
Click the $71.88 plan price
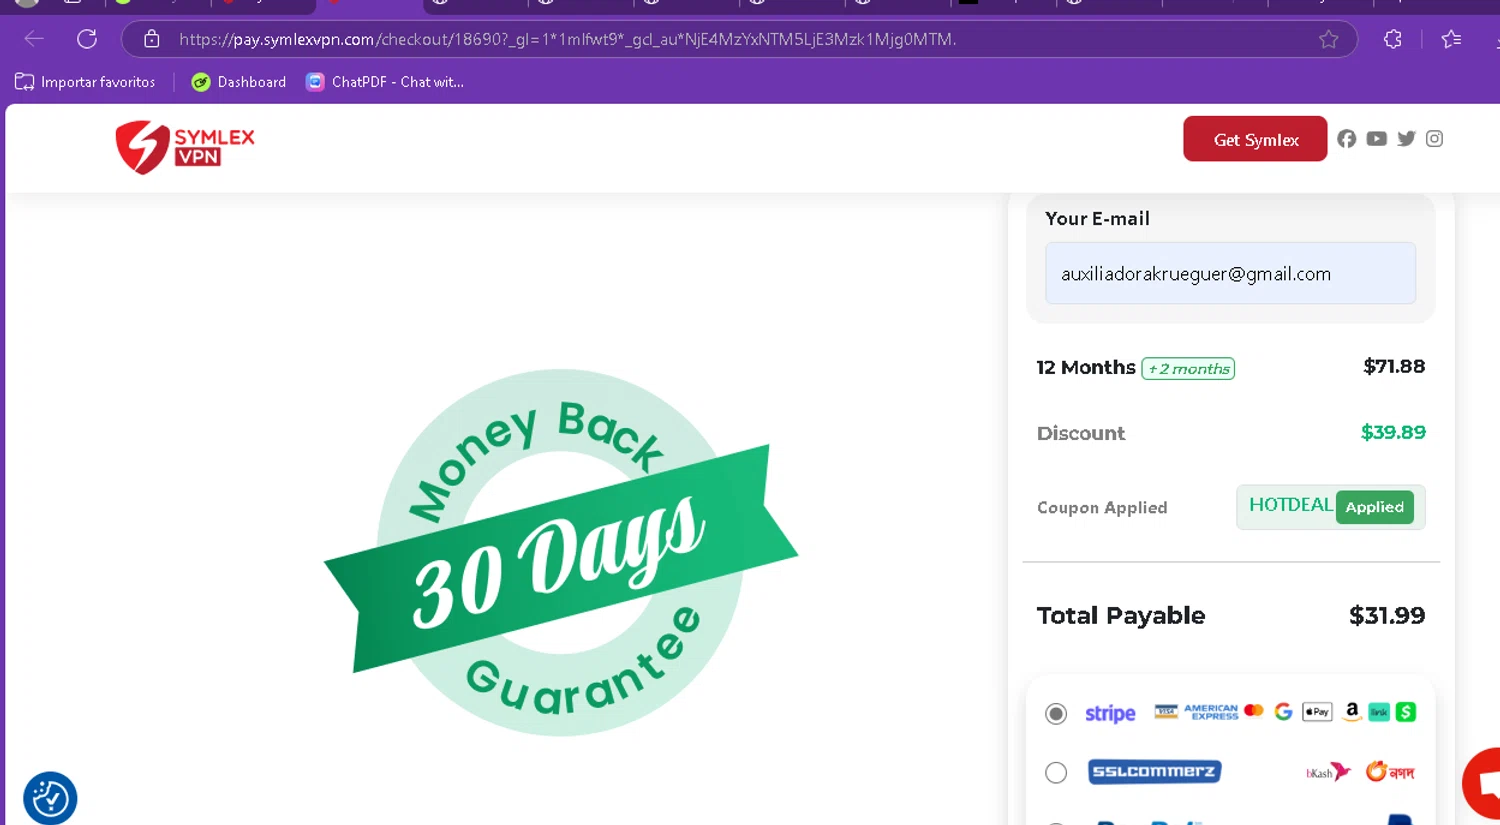click(x=1394, y=366)
